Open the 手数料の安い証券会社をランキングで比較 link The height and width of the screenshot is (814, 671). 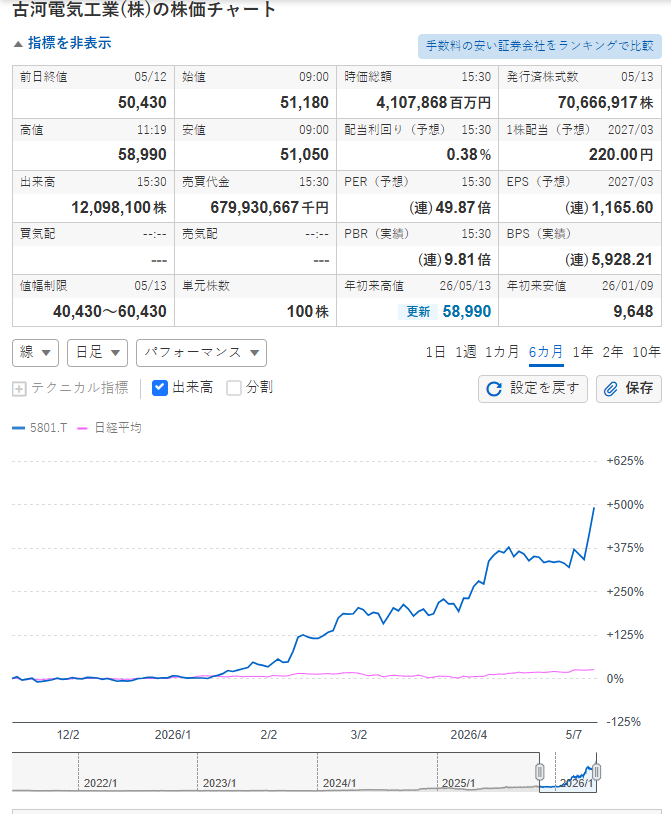pyautogui.click(x=540, y=46)
